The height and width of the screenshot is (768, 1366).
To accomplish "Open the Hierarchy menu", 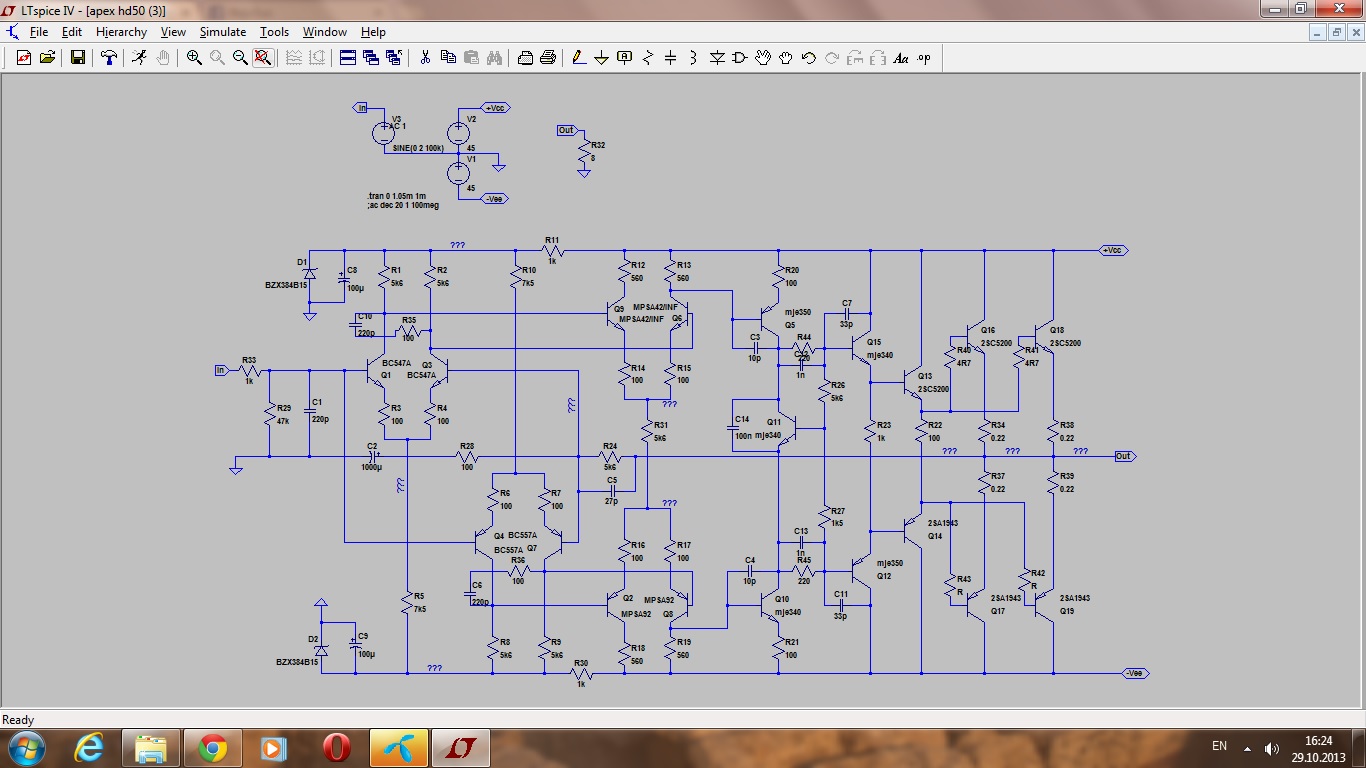I will pos(121,32).
